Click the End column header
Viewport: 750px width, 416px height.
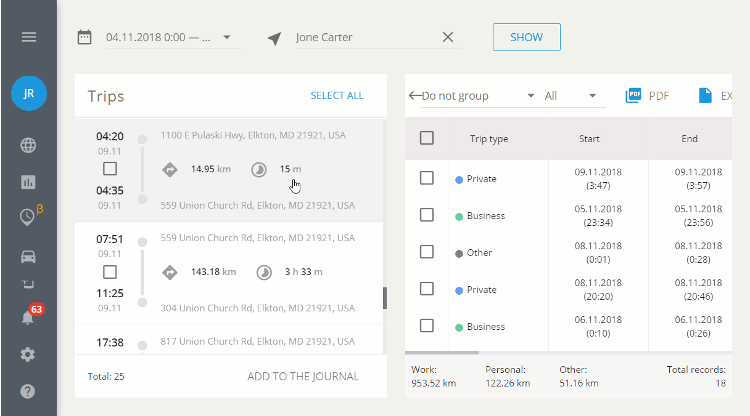tap(689, 139)
